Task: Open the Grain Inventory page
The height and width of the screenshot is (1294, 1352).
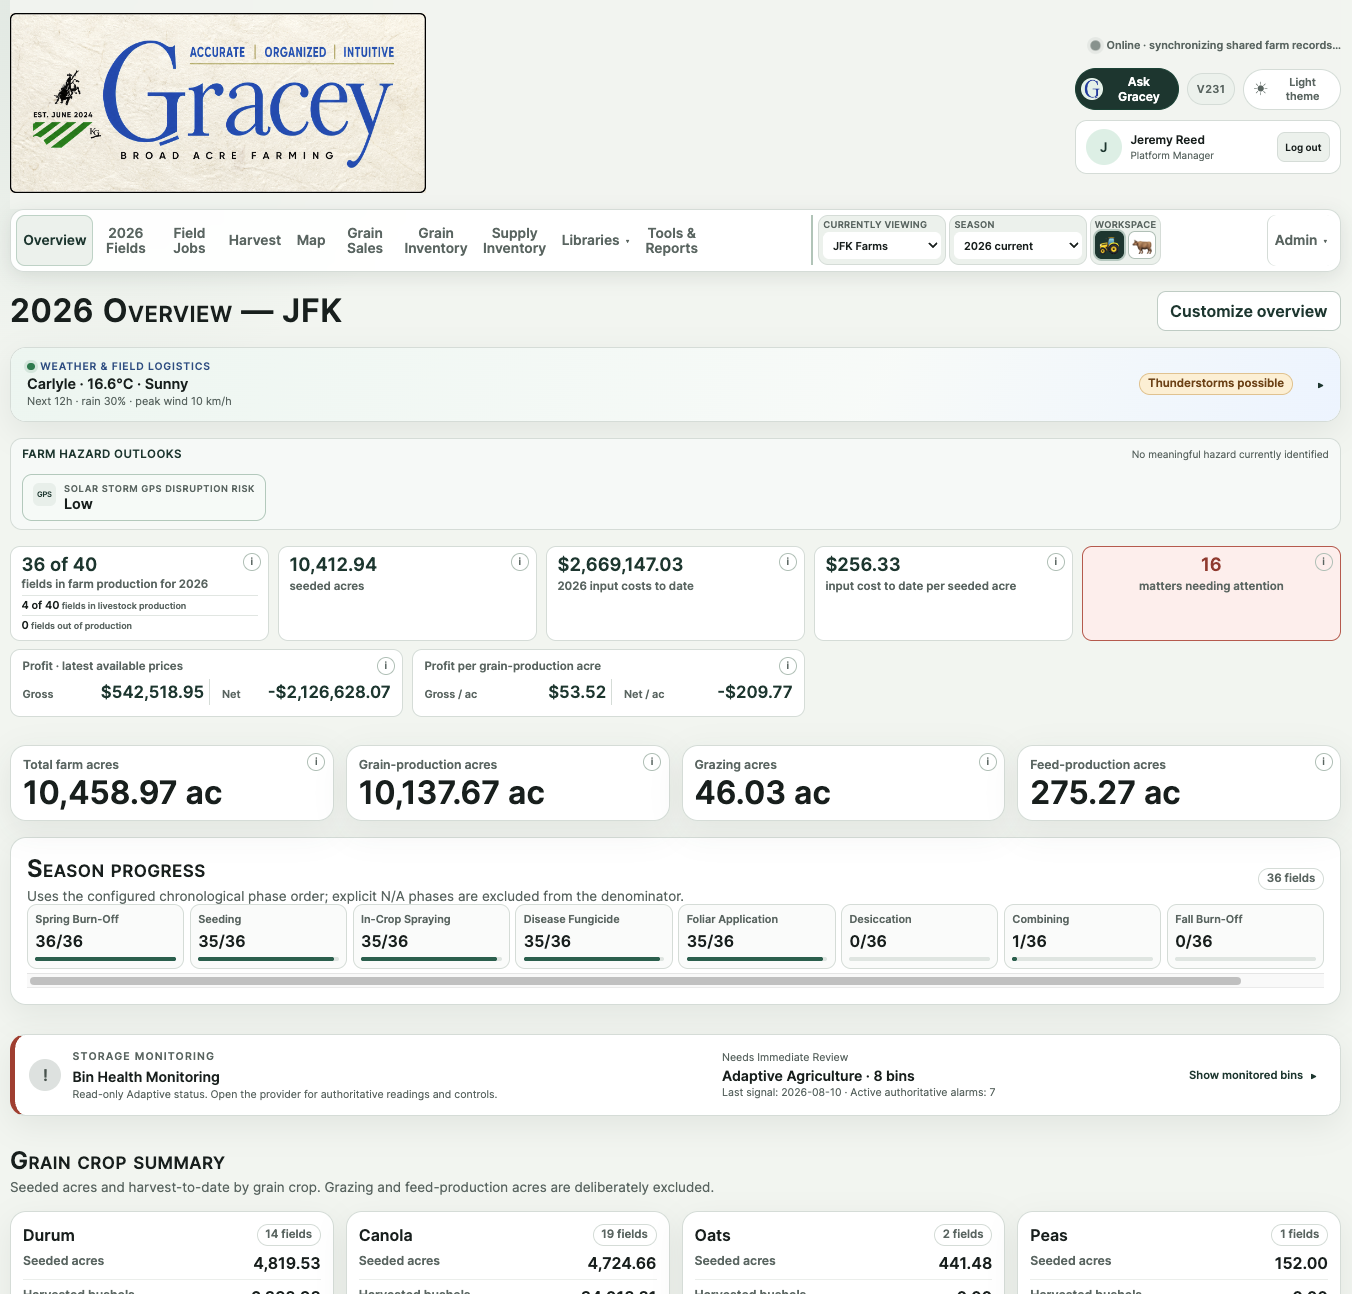Action: [x=436, y=241]
